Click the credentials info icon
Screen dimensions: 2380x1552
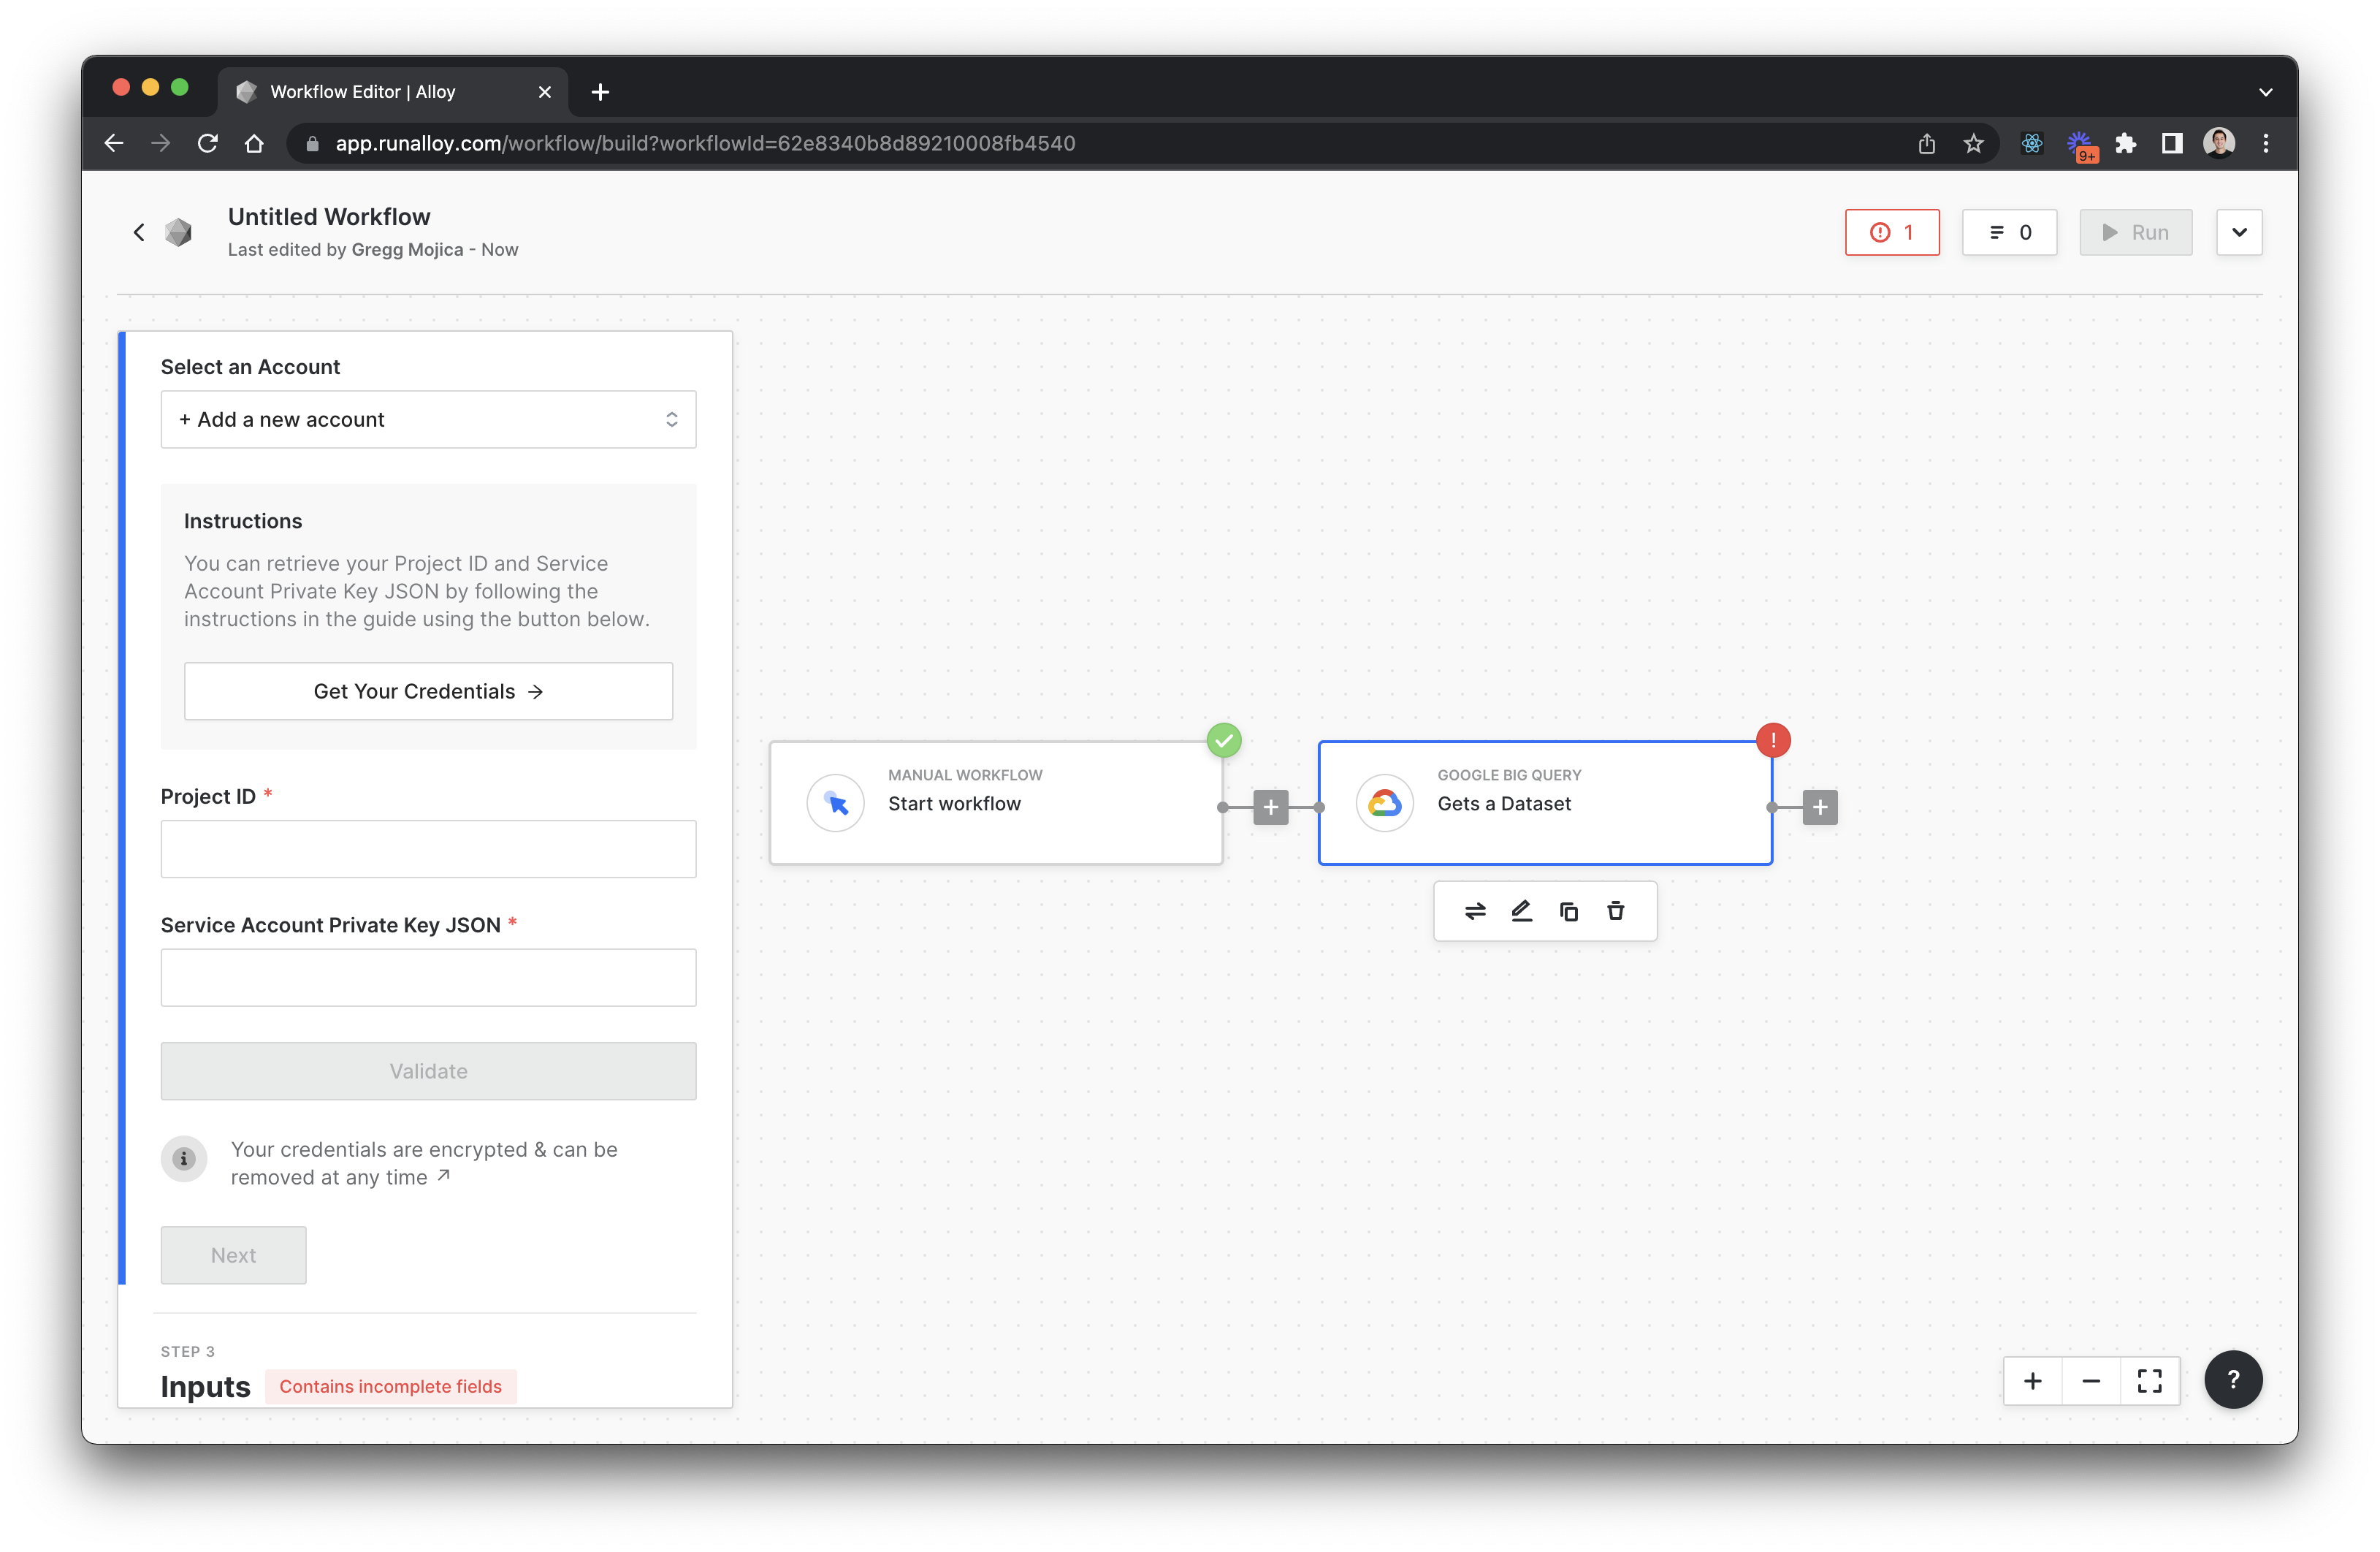click(184, 1158)
